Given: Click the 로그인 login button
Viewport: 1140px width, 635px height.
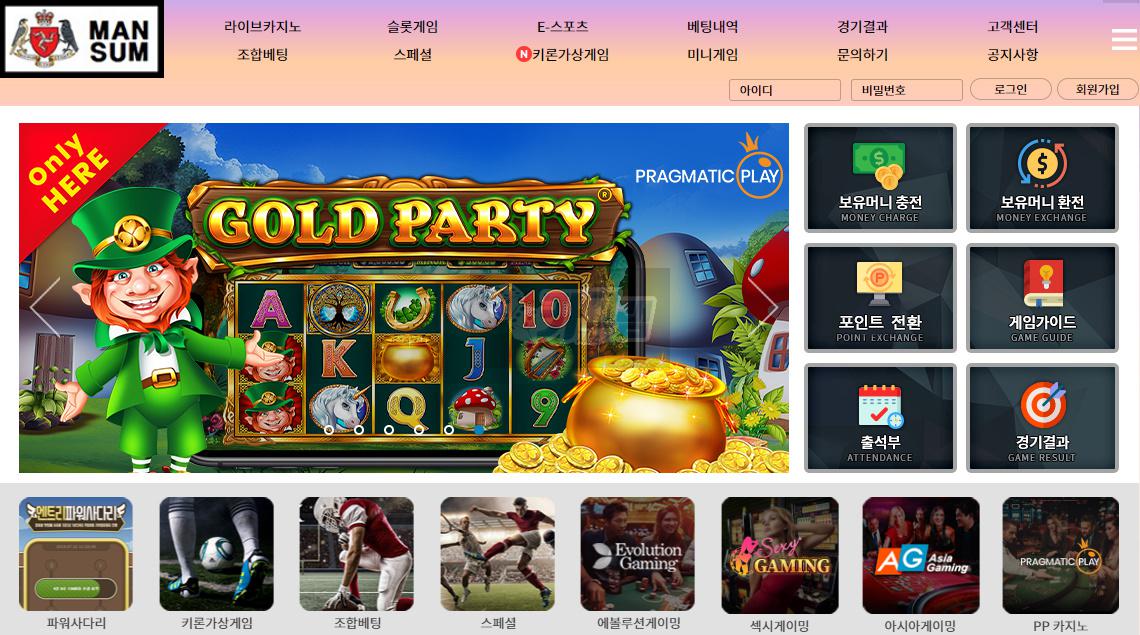Looking at the screenshot, I should pos(1011,89).
